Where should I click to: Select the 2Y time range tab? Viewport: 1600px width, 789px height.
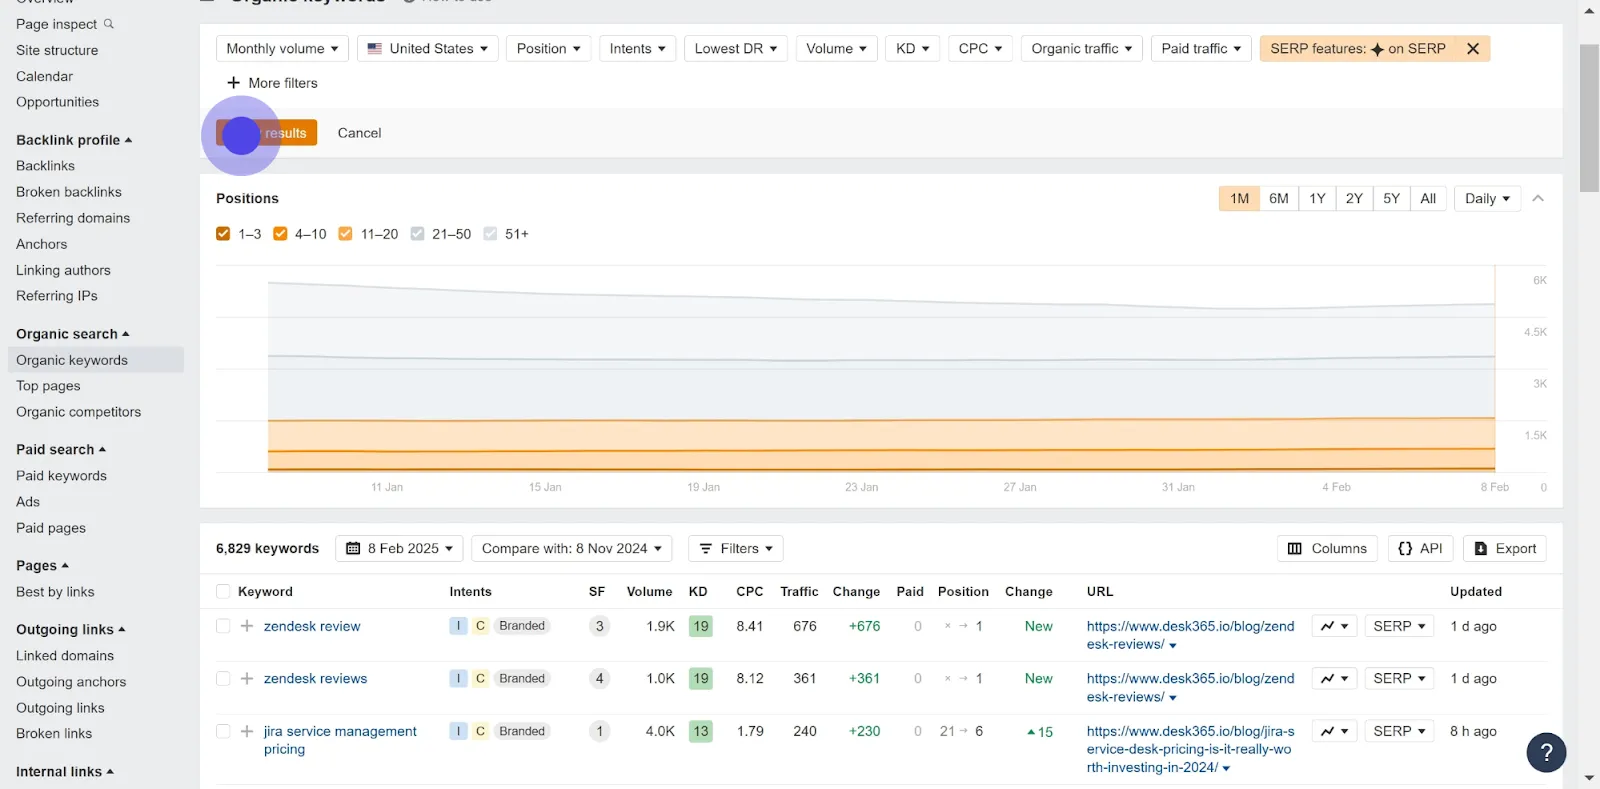pos(1354,198)
